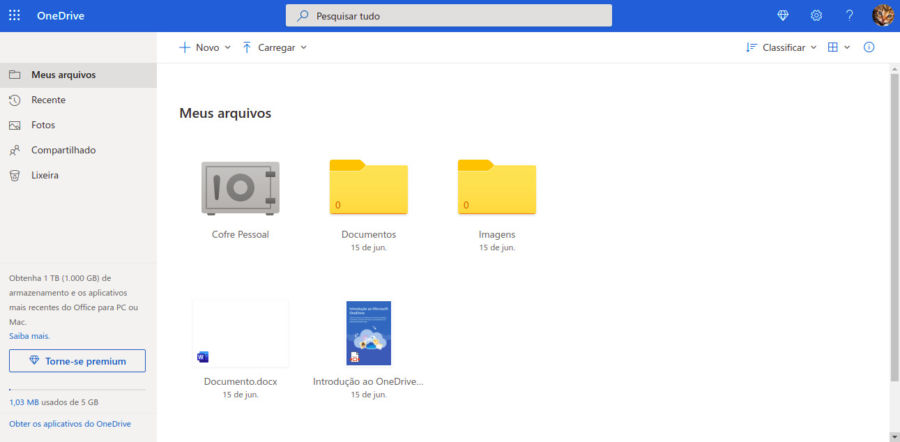Click the grid view layout icon
This screenshot has width=900, height=442.
pyautogui.click(x=833, y=48)
